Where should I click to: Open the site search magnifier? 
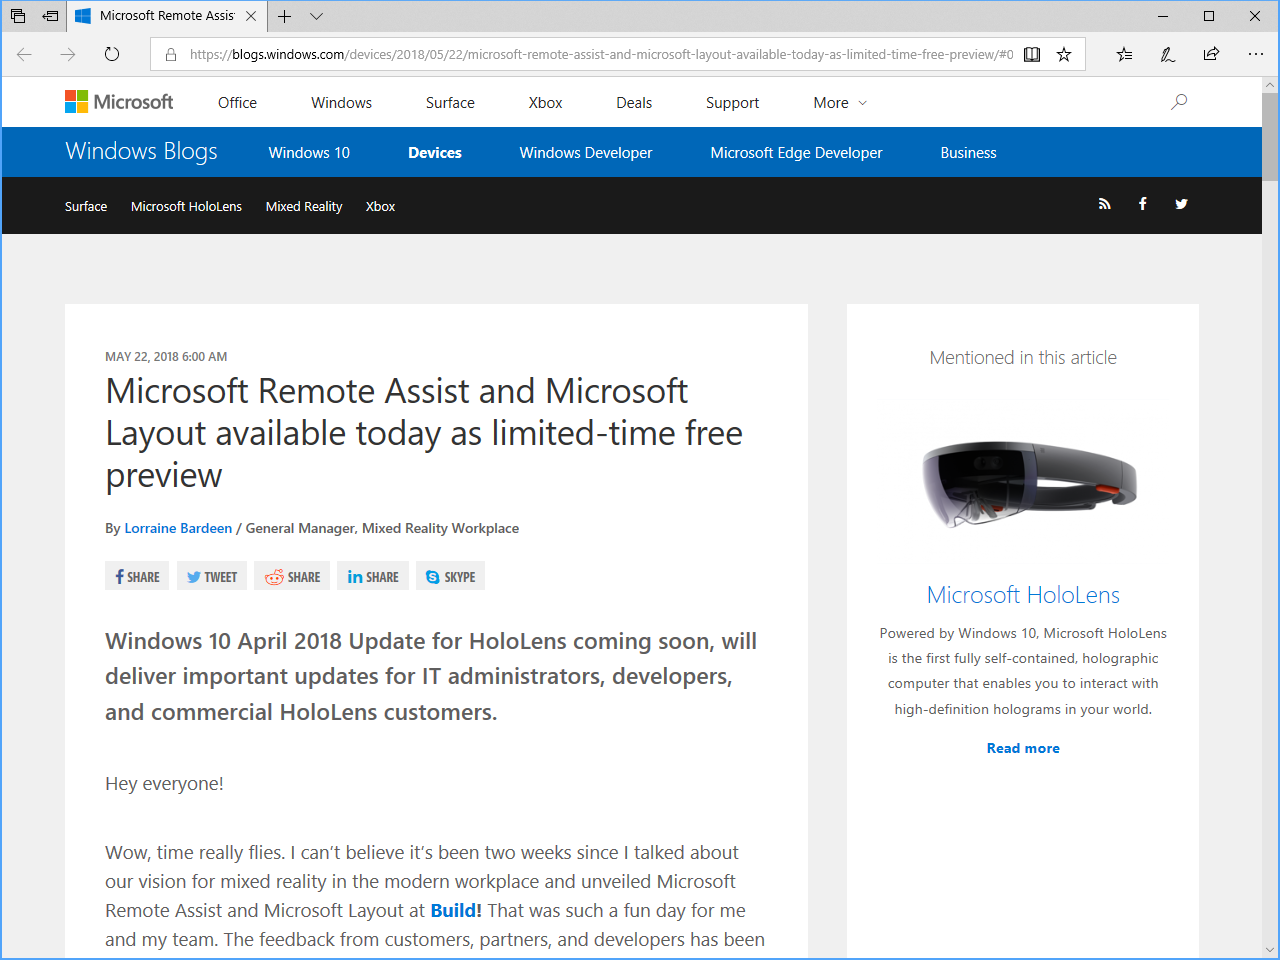[1179, 102]
